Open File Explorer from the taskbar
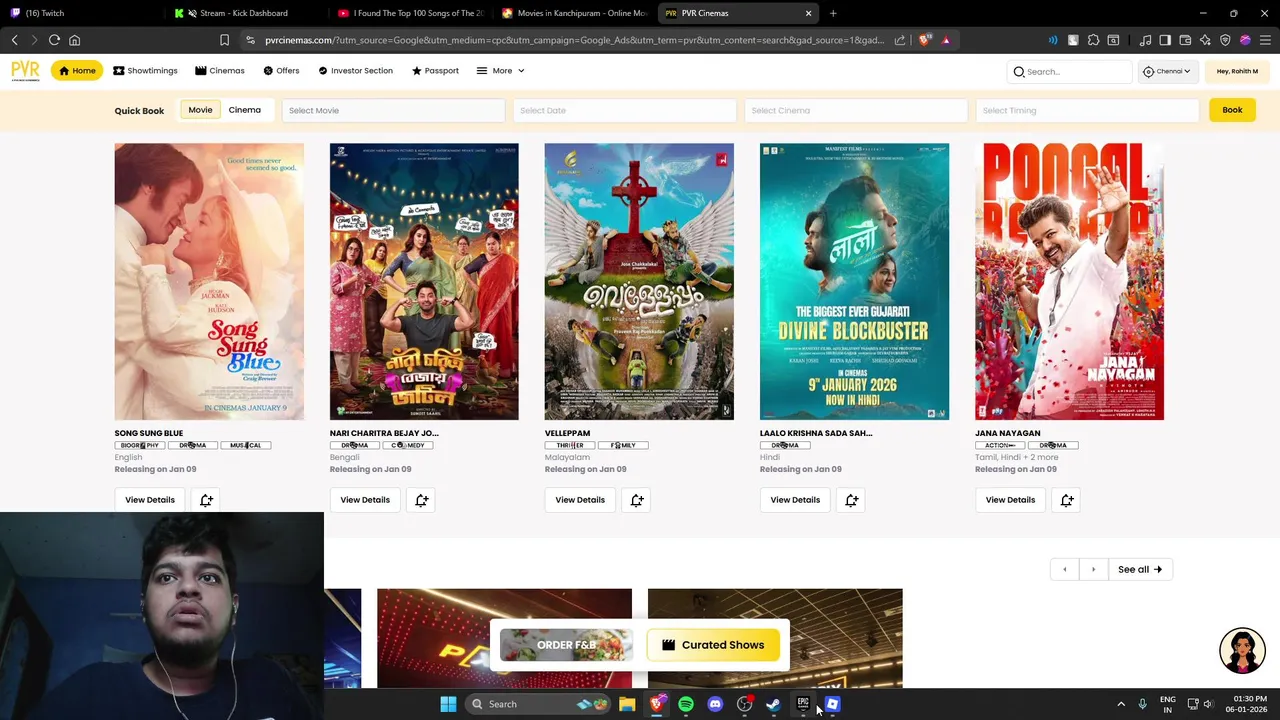The width and height of the screenshot is (1280, 720). [627, 704]
